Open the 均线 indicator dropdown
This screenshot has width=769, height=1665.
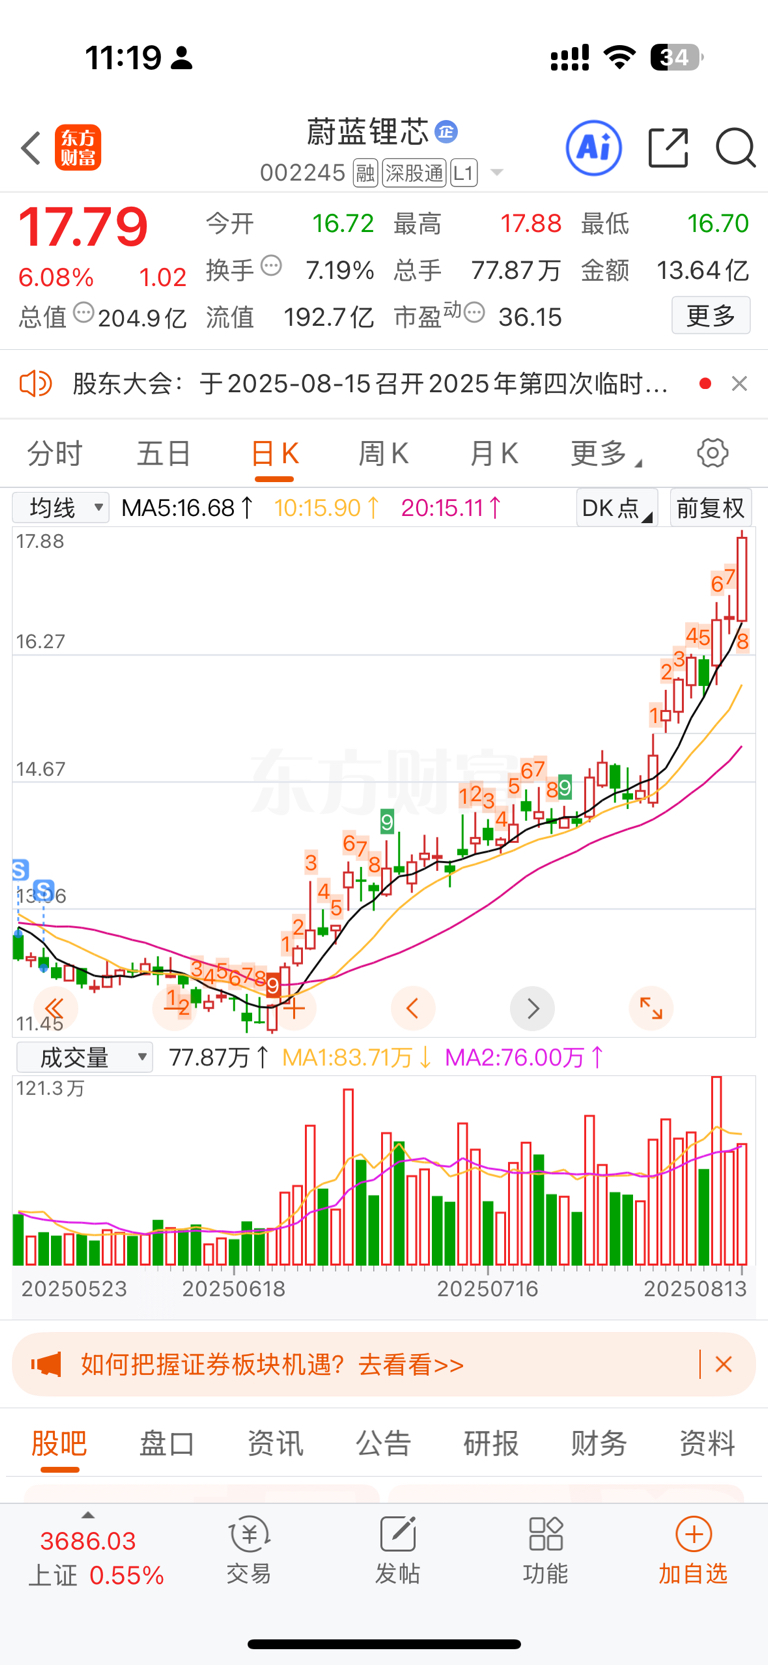coord(61,508)
